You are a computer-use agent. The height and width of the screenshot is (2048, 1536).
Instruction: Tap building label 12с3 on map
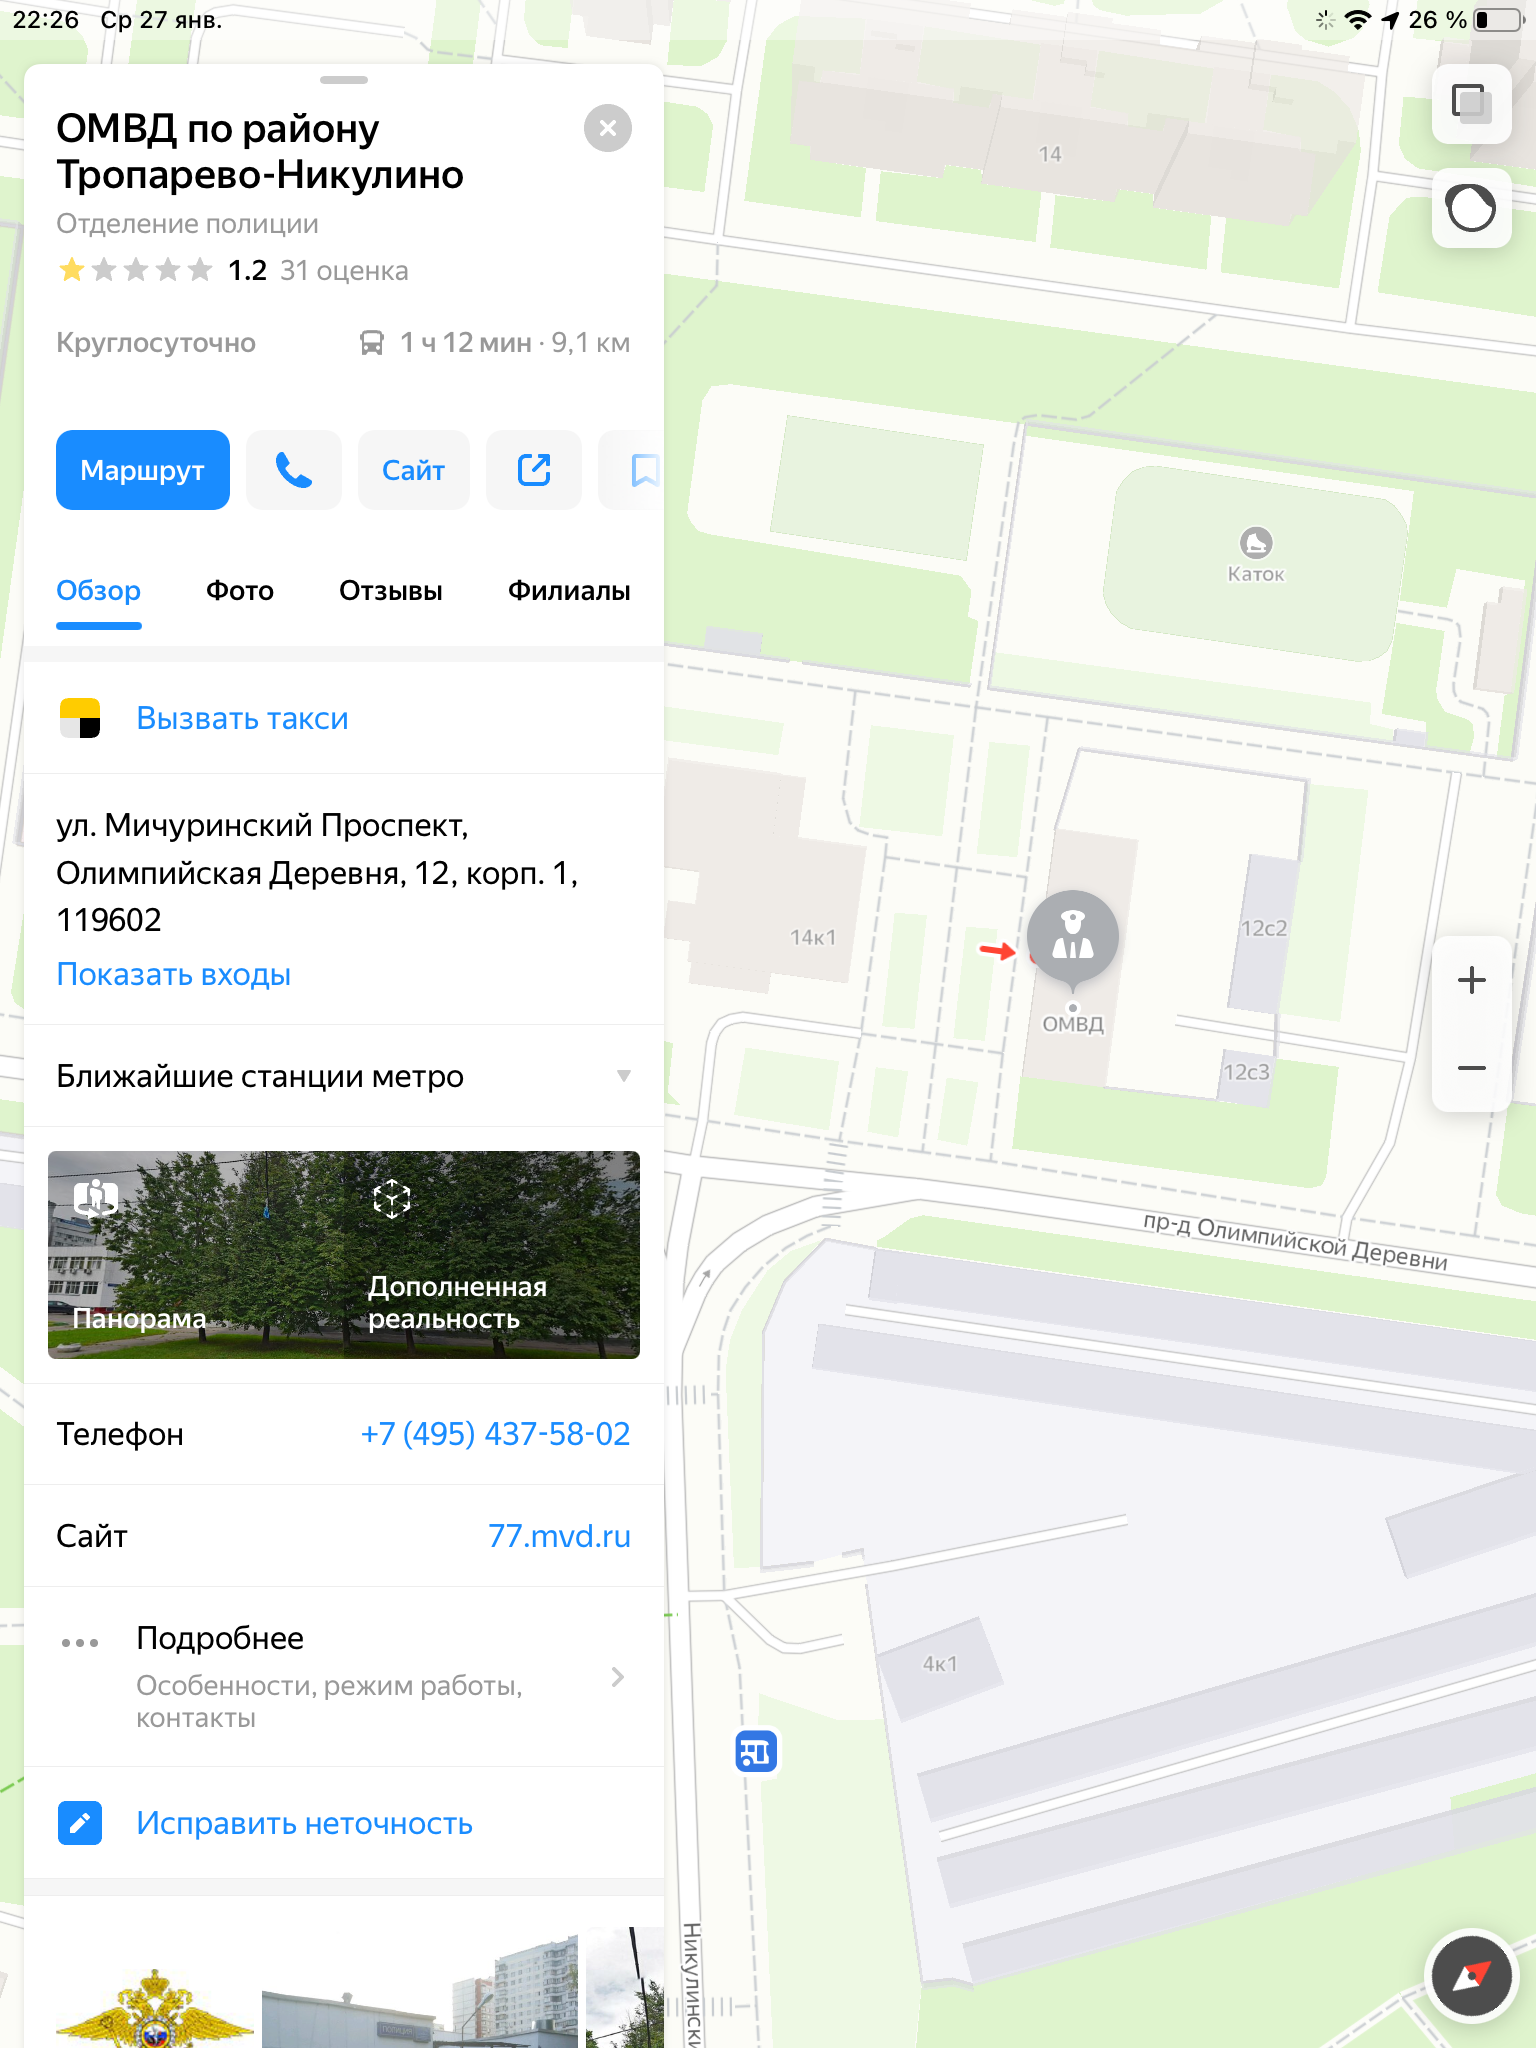pos(1246,1072)
